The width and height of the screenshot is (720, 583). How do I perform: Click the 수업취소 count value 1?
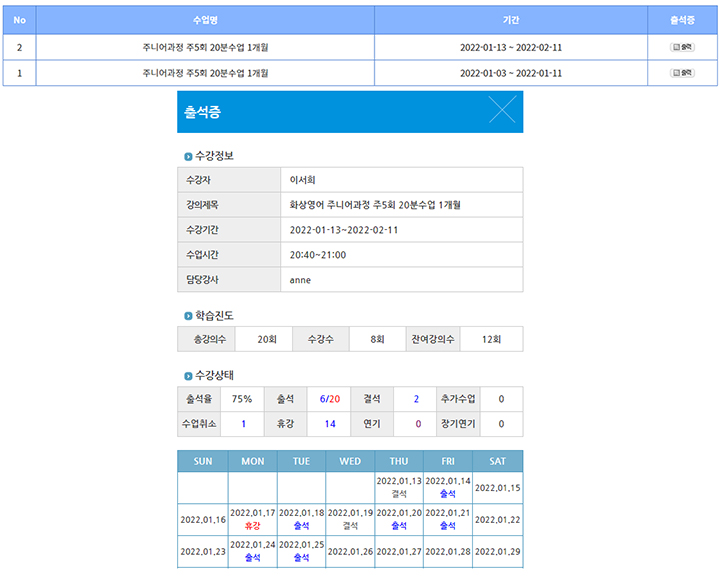(243, 424)
